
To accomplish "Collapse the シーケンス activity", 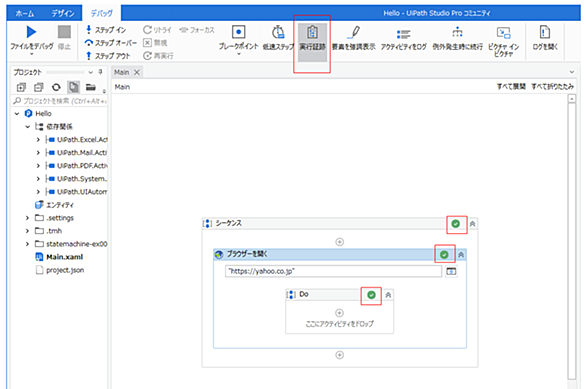I will 472,224.
